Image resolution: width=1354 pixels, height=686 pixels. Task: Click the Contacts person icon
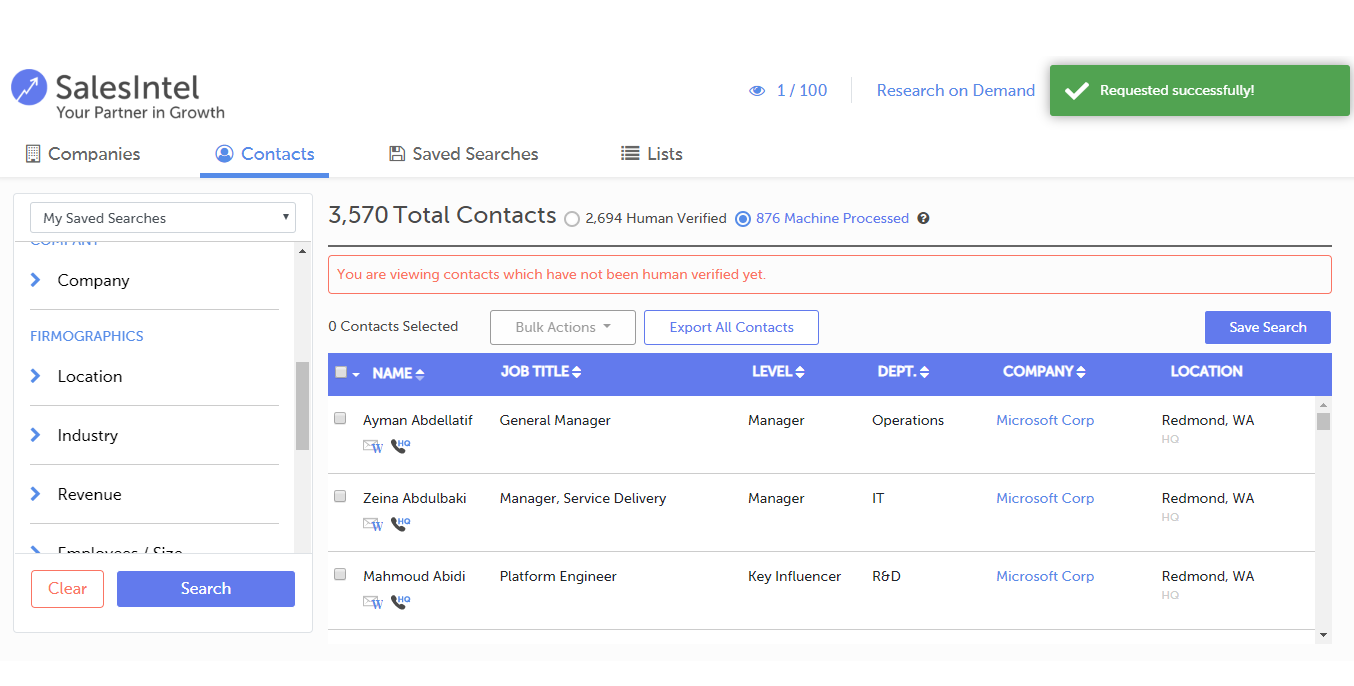(224, 153)
